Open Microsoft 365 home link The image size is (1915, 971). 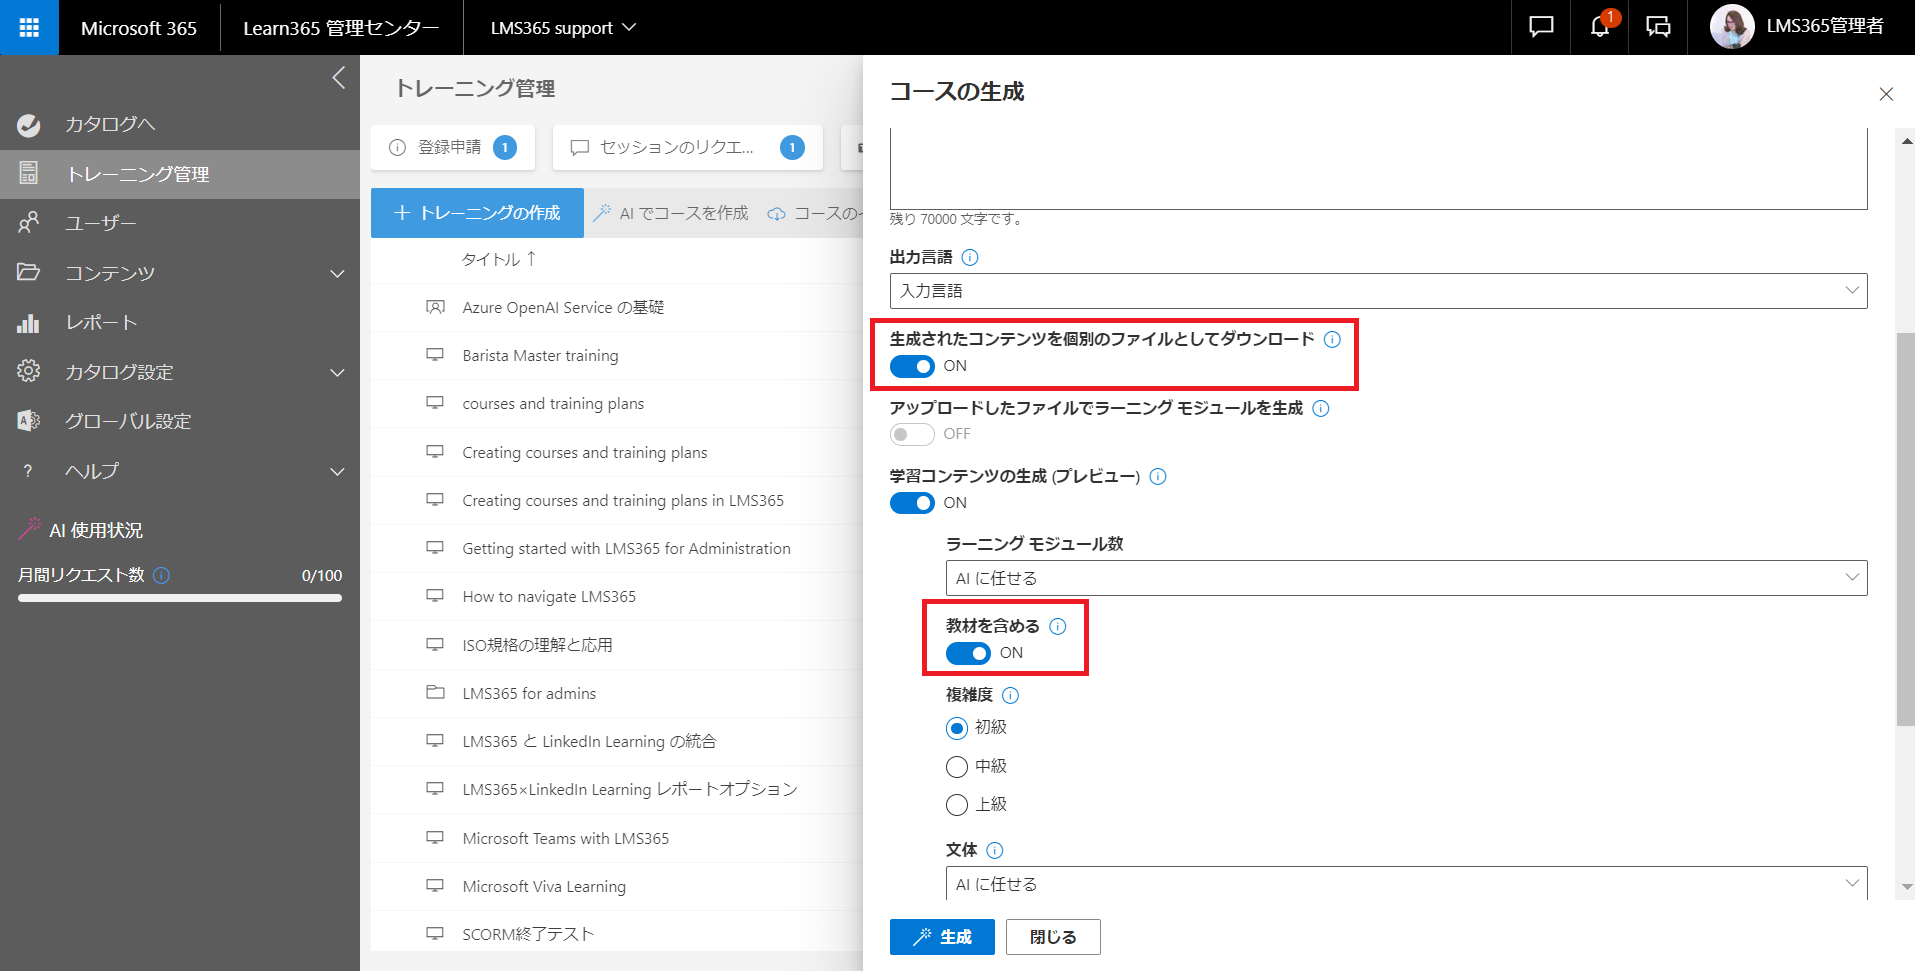click(139, 28)
